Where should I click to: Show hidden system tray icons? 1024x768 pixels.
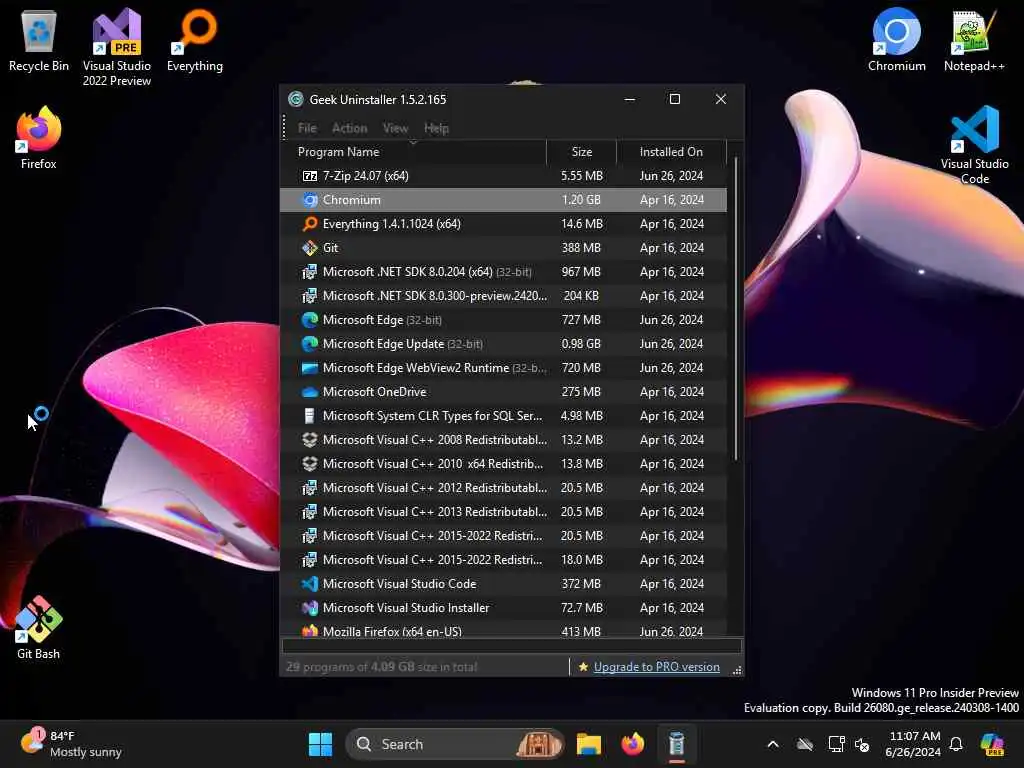(773, 744)
